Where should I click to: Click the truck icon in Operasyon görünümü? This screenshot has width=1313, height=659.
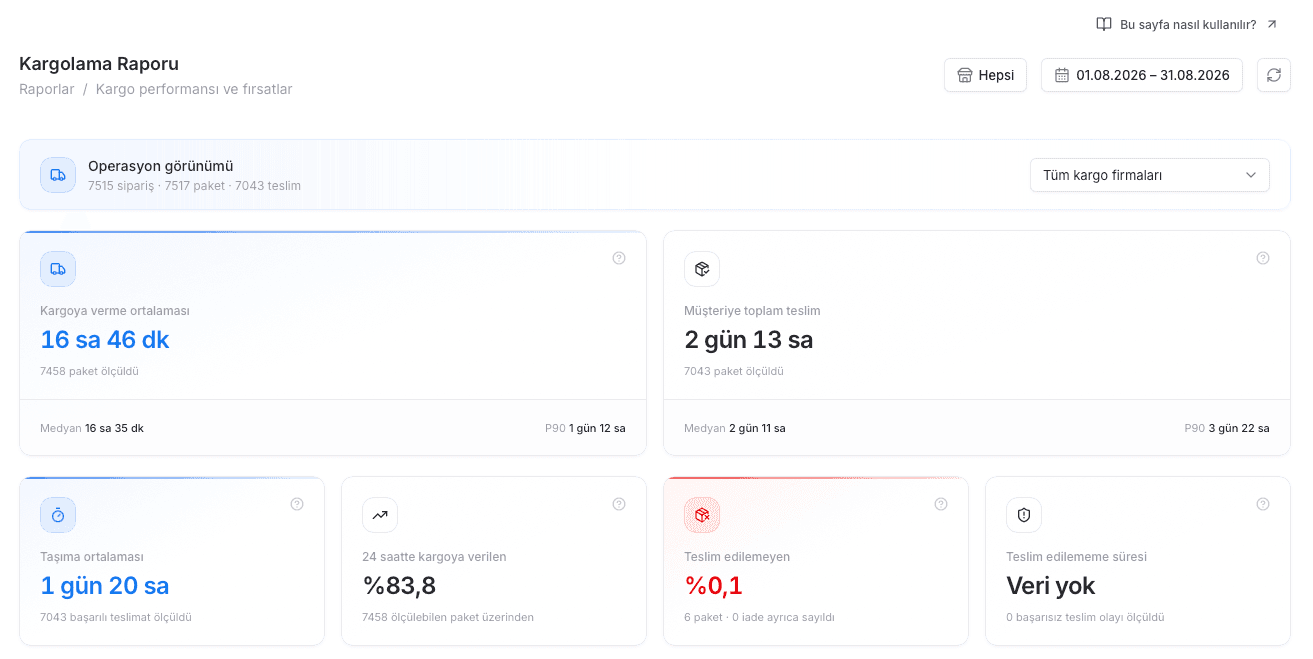point(58,175)
